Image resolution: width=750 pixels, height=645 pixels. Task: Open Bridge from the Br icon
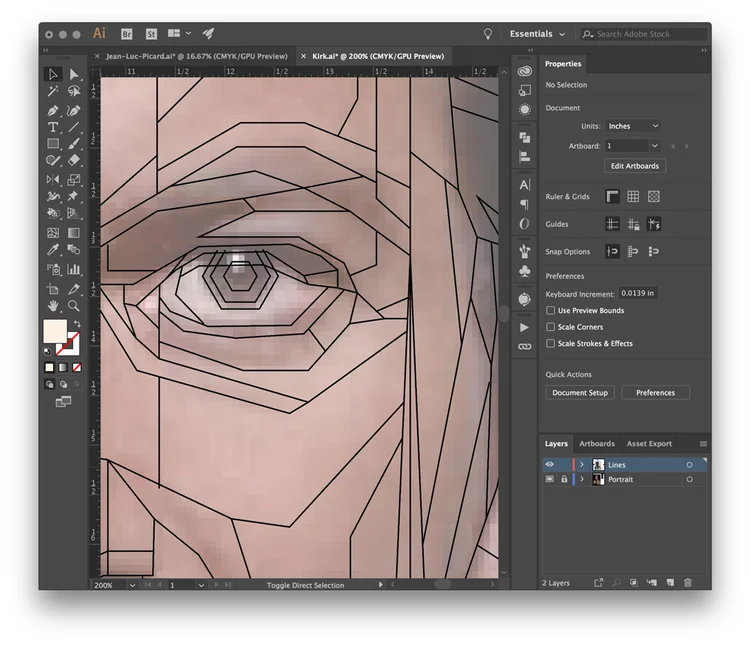[127, 34]
